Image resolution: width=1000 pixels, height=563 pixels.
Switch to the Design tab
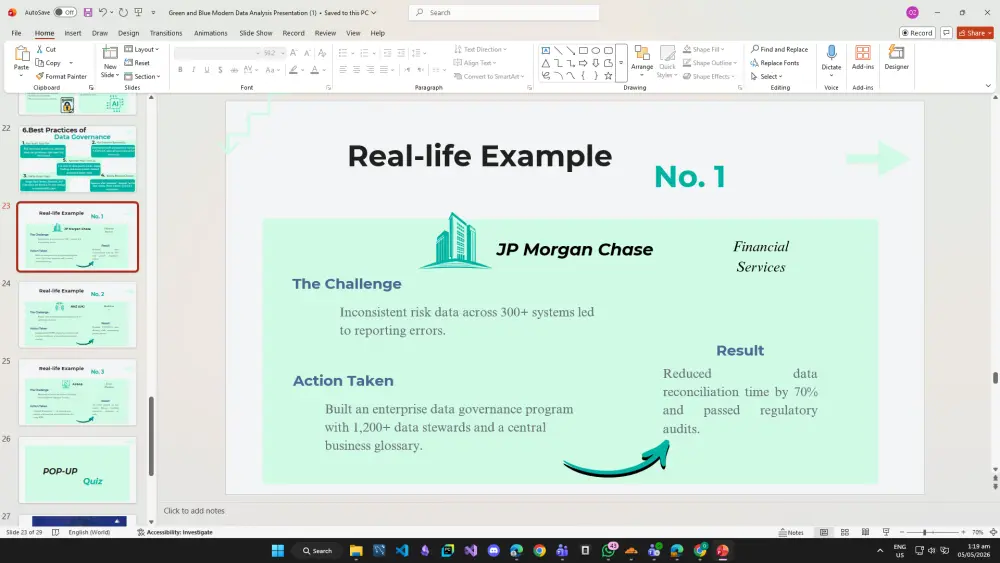(x=128, y=33)
